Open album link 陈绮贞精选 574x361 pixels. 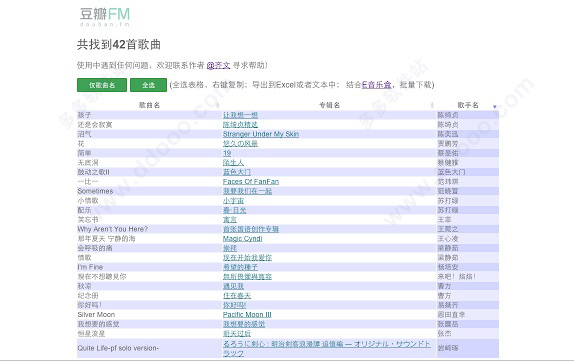(x=240, y=124)
